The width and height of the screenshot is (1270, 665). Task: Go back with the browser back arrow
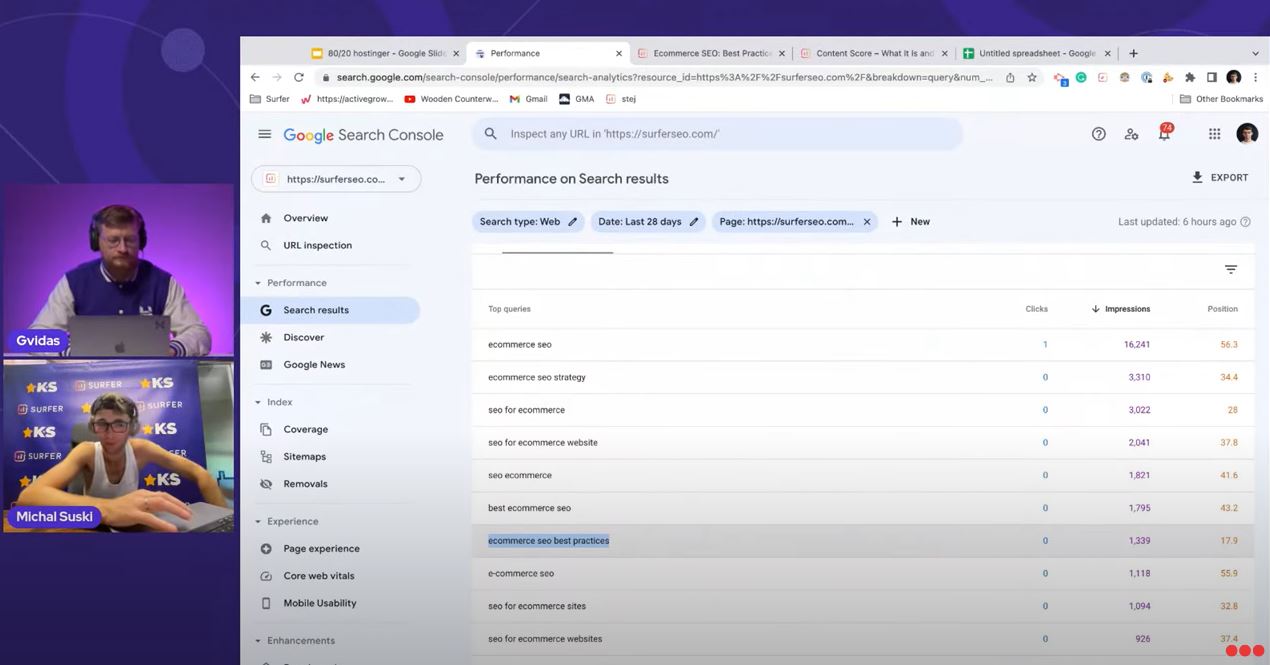(255, 77)
